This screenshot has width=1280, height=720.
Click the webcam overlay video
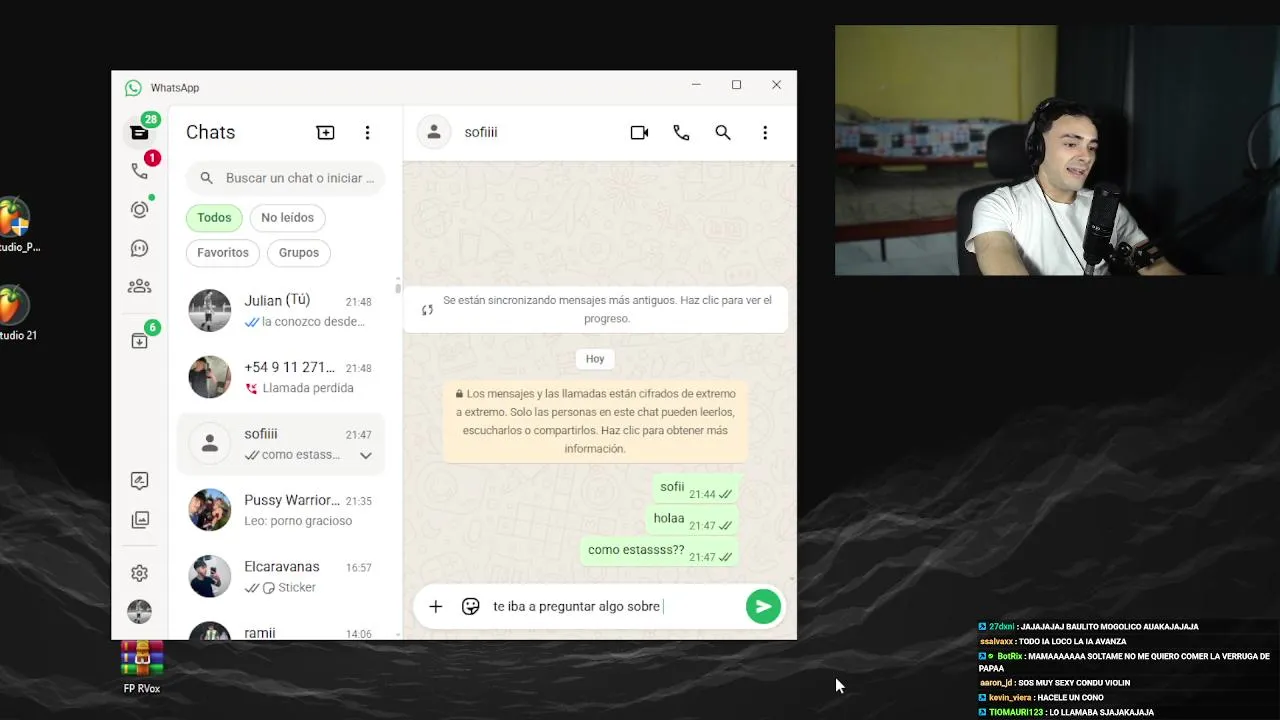(1057, 150)
